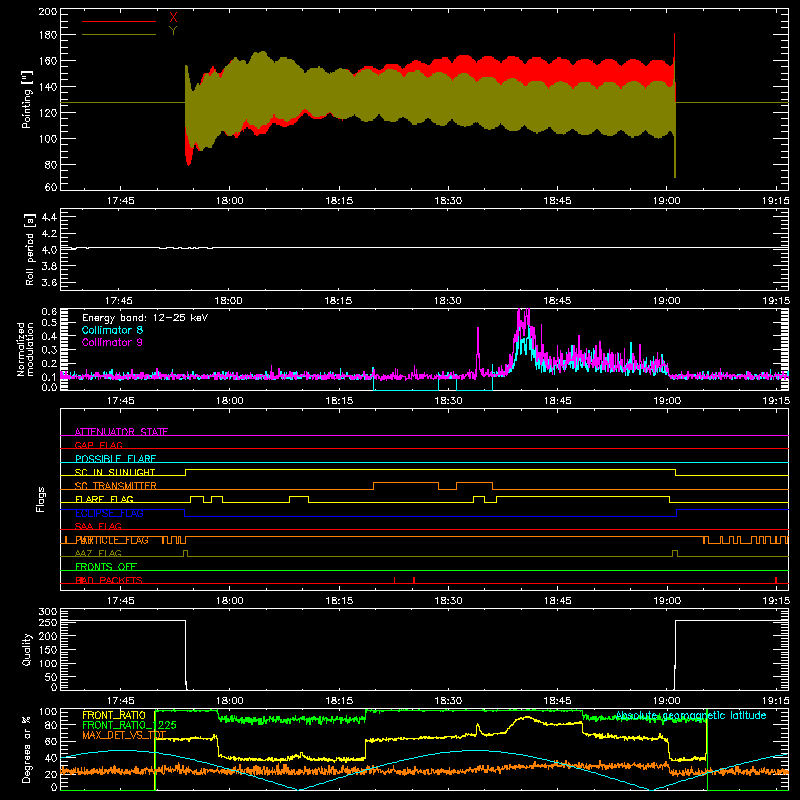Click the olive Y legend line
The height and width of the screenshot is (800, 800).
click(118, 35)
